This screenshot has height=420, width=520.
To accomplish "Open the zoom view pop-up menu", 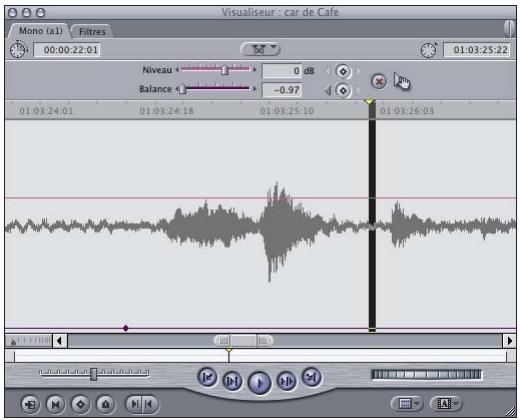I will pyautogui.click(x=260, y=49).
